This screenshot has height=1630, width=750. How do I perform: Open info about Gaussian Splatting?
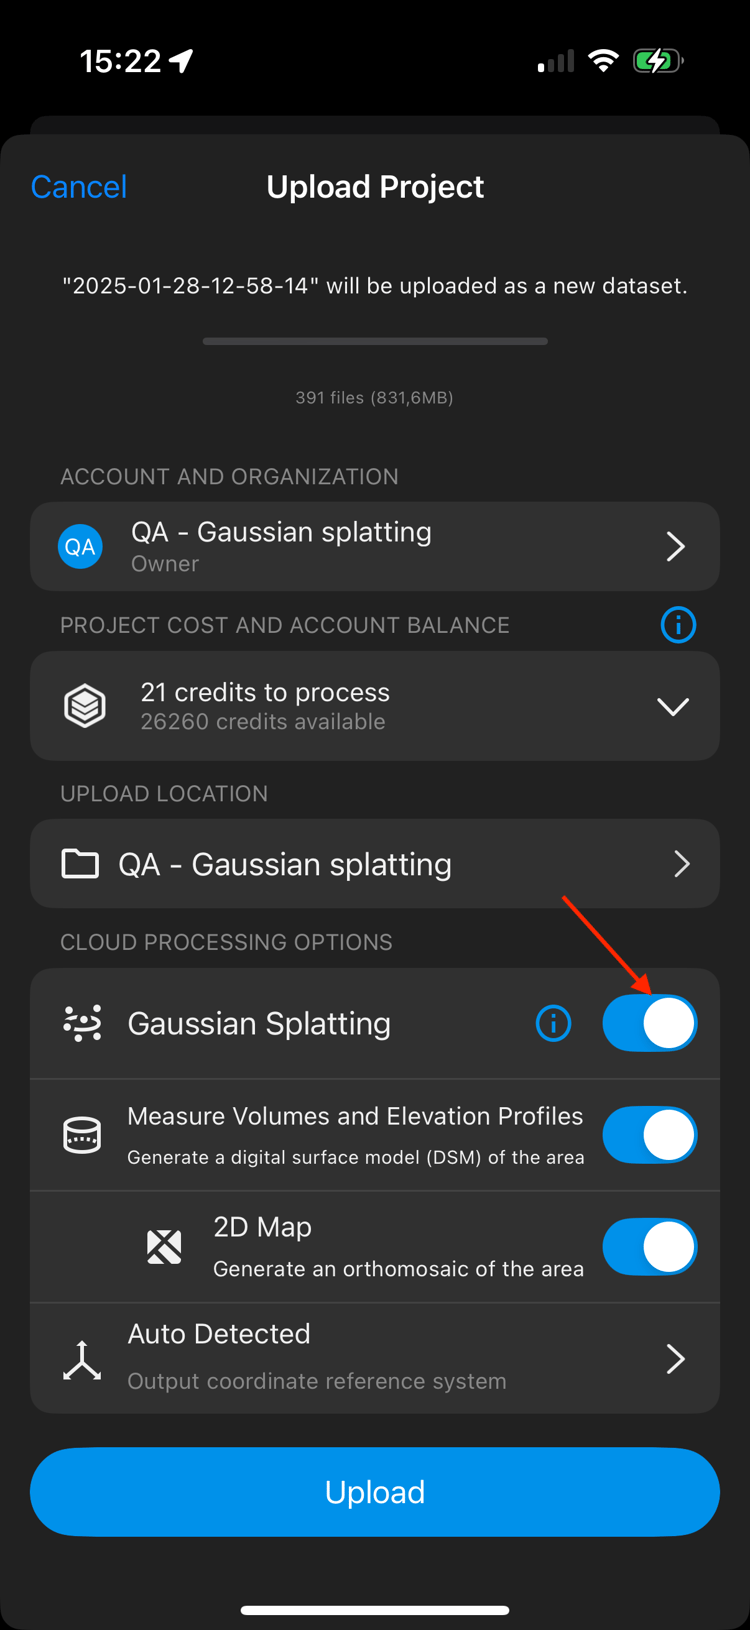coord(553,1023)
